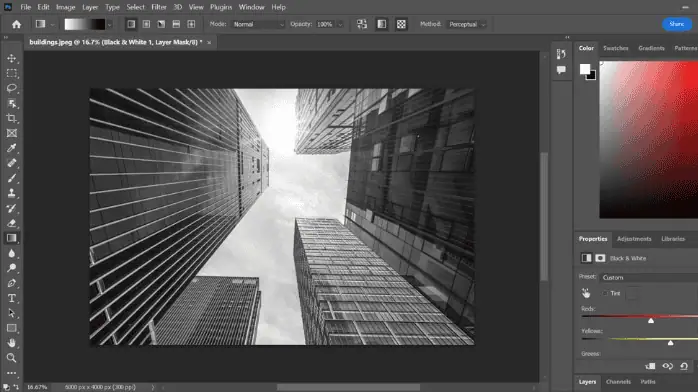Select the Gradient tool in toolbar
This screenshot has width=698, height=392.
(x=12, y=238)
